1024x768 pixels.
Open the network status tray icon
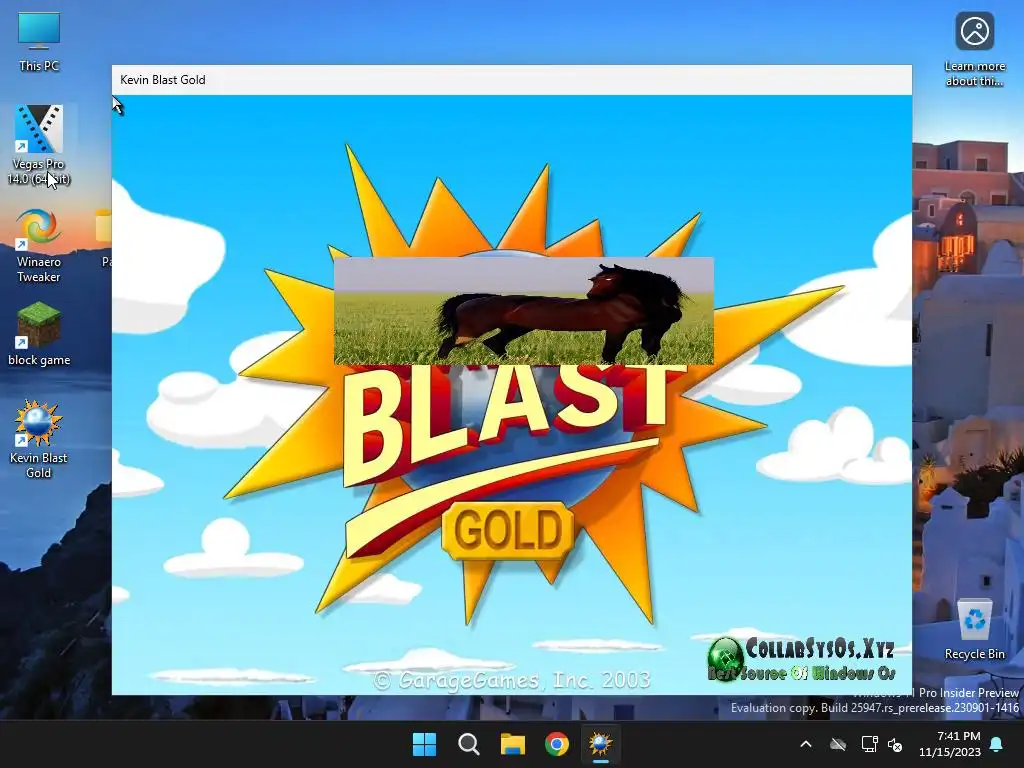pos(869,744)
